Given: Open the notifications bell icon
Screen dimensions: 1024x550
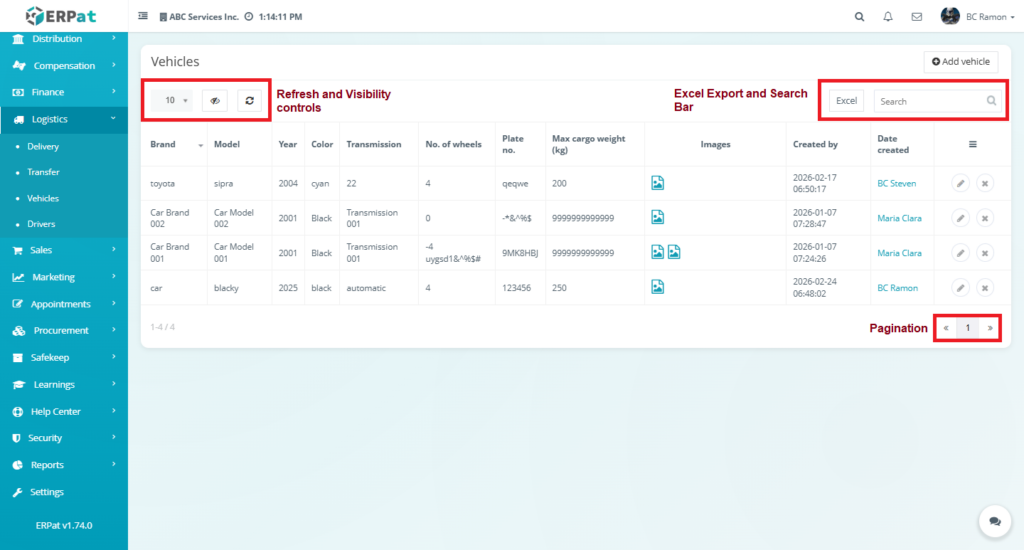Looking at the screenshot, I should click(888, 17).
